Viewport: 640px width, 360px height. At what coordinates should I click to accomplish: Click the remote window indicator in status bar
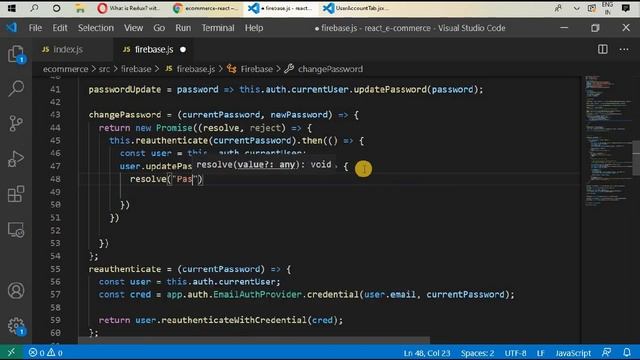[11, 352]
